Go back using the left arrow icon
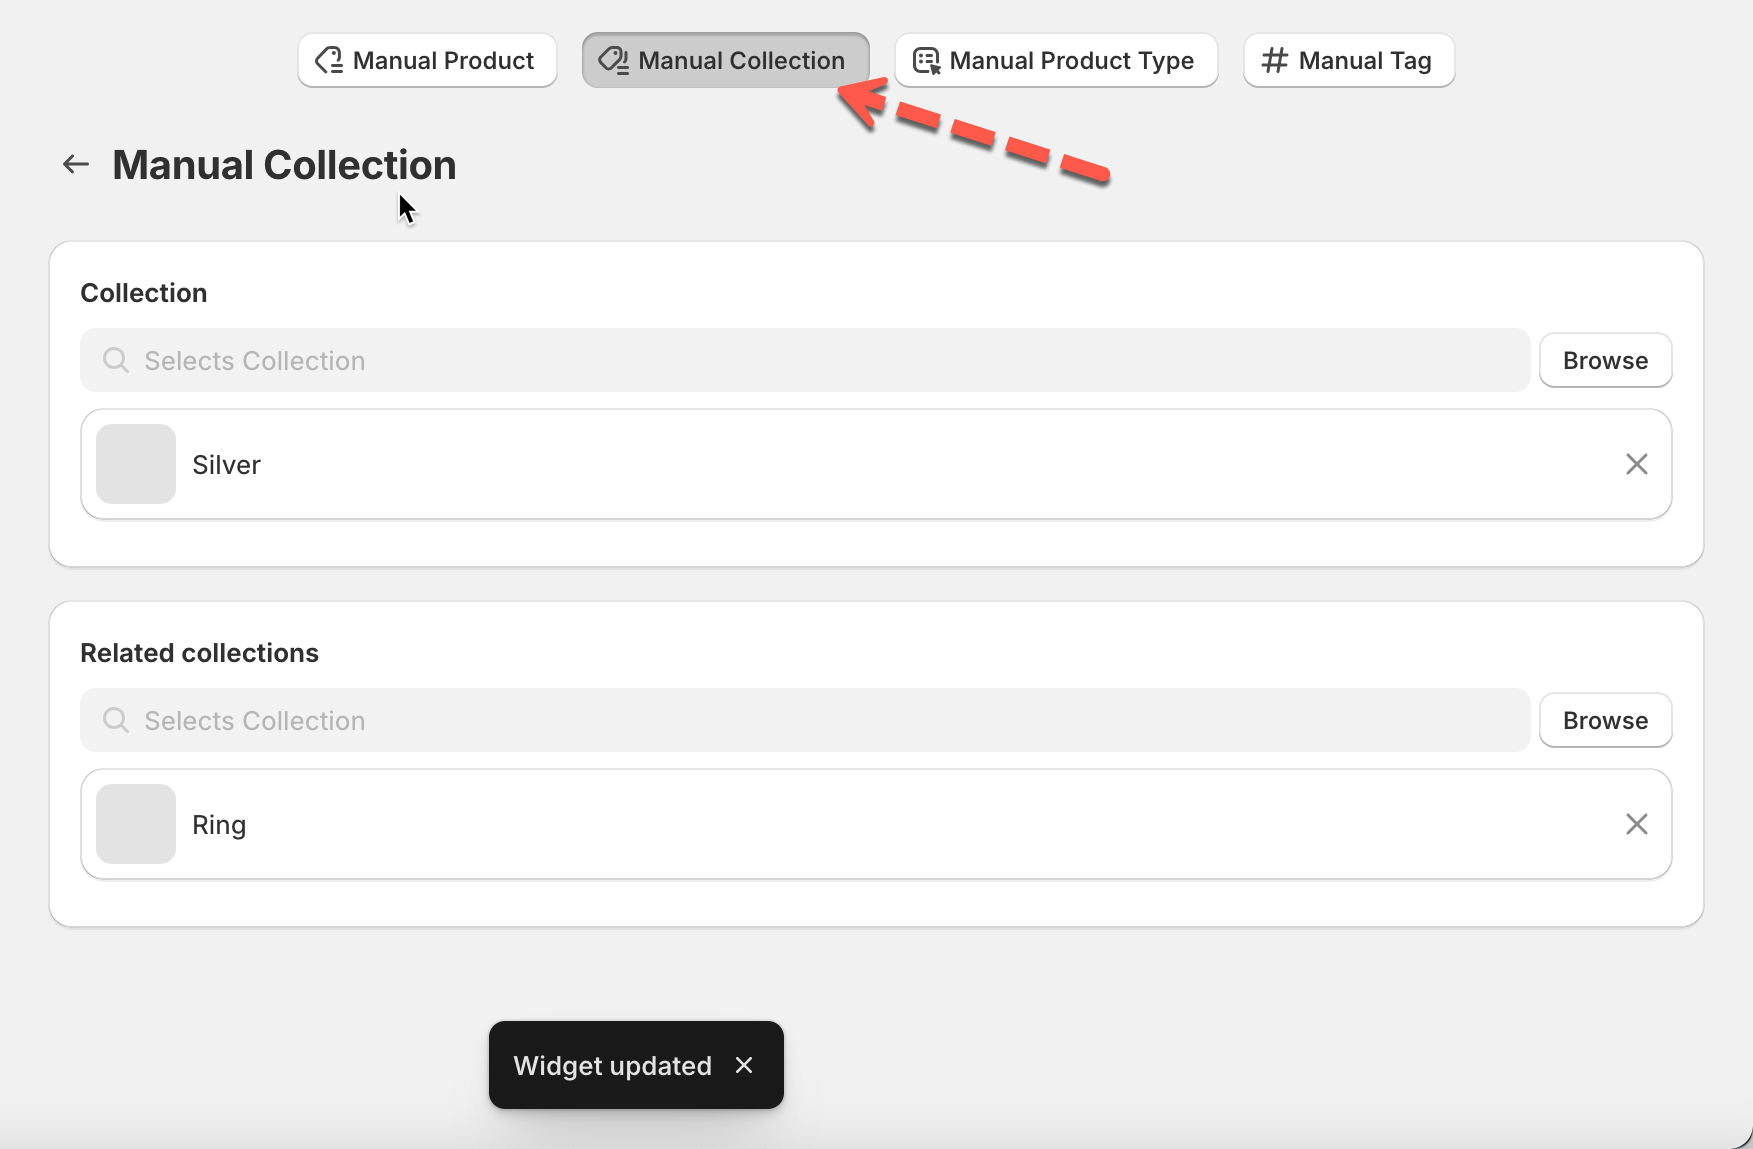The width and height of the screenshot is (1753, 1149). (x=76, y=164)
